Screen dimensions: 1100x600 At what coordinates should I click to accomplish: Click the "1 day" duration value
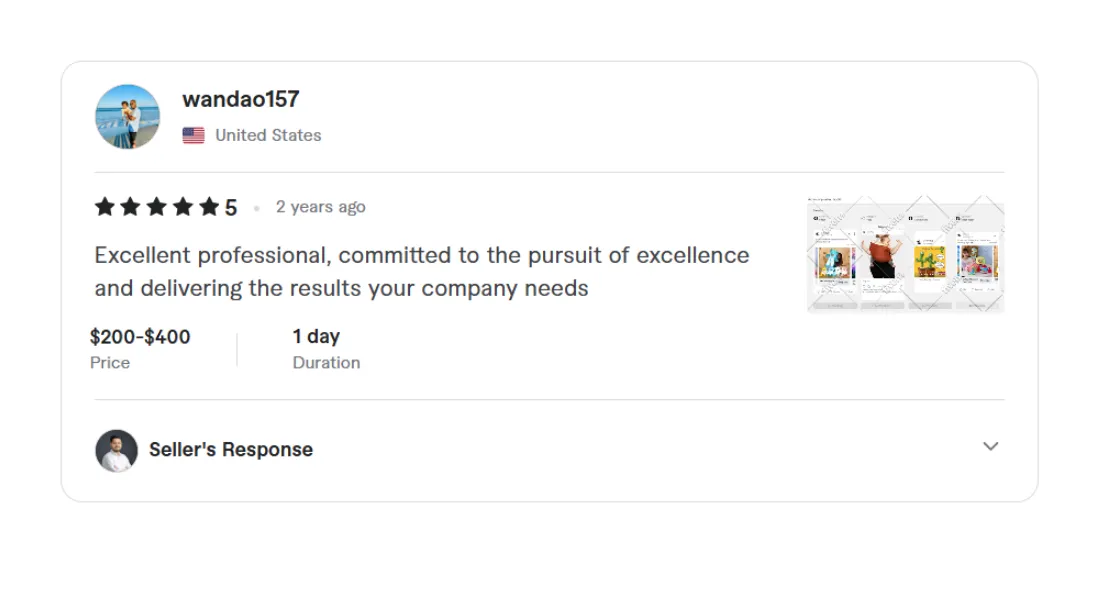coord(316,336)
